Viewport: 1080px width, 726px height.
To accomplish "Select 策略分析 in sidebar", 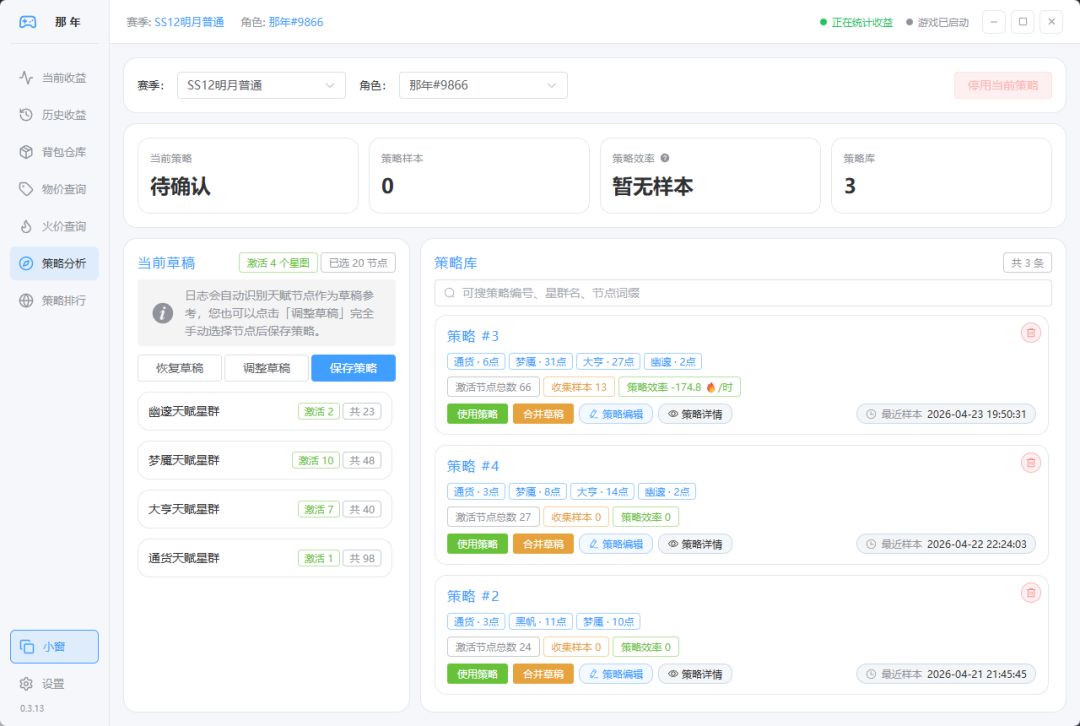I will coord(54,263).
